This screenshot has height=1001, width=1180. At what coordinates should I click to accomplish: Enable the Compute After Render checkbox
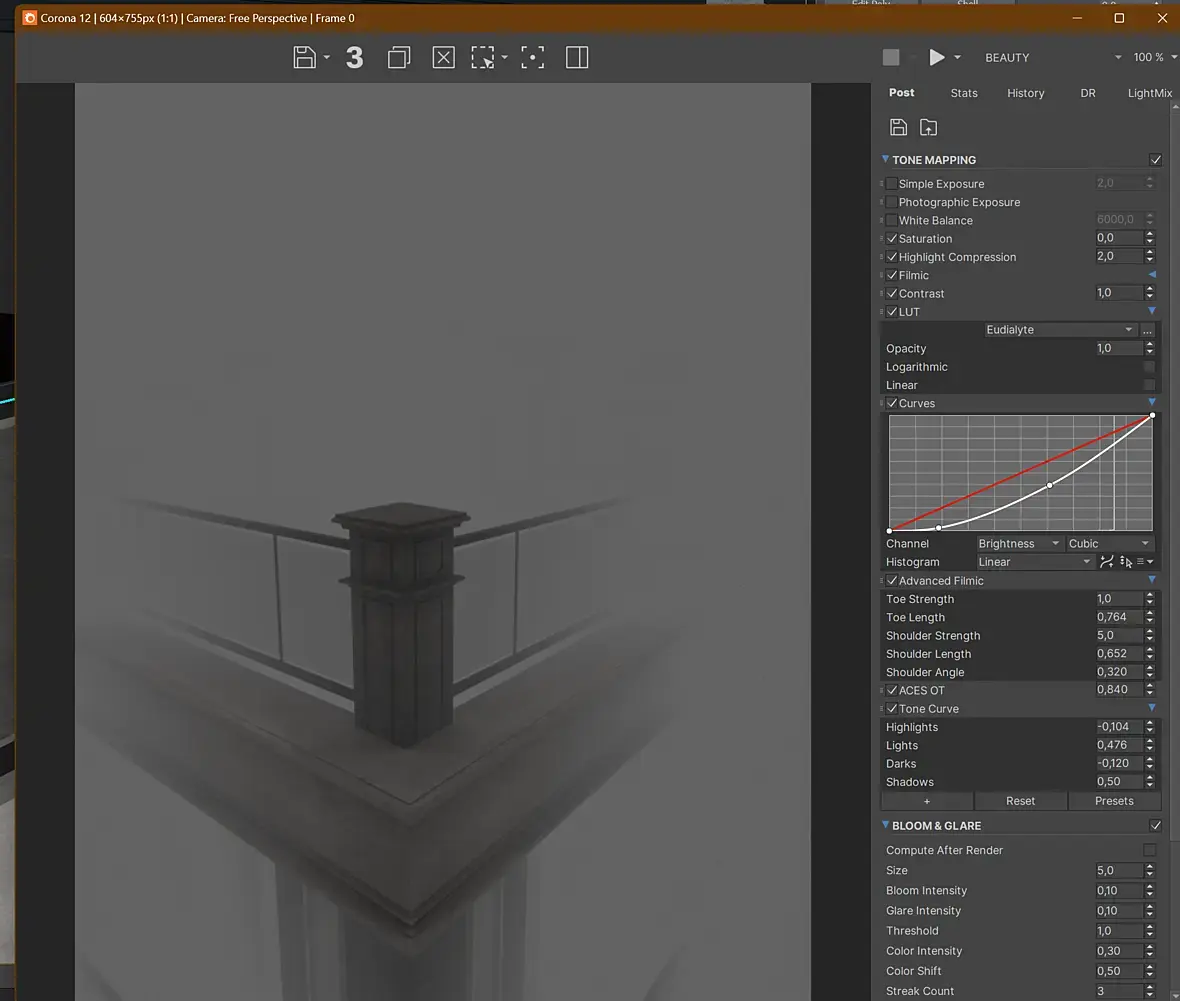click(1149, 850)
